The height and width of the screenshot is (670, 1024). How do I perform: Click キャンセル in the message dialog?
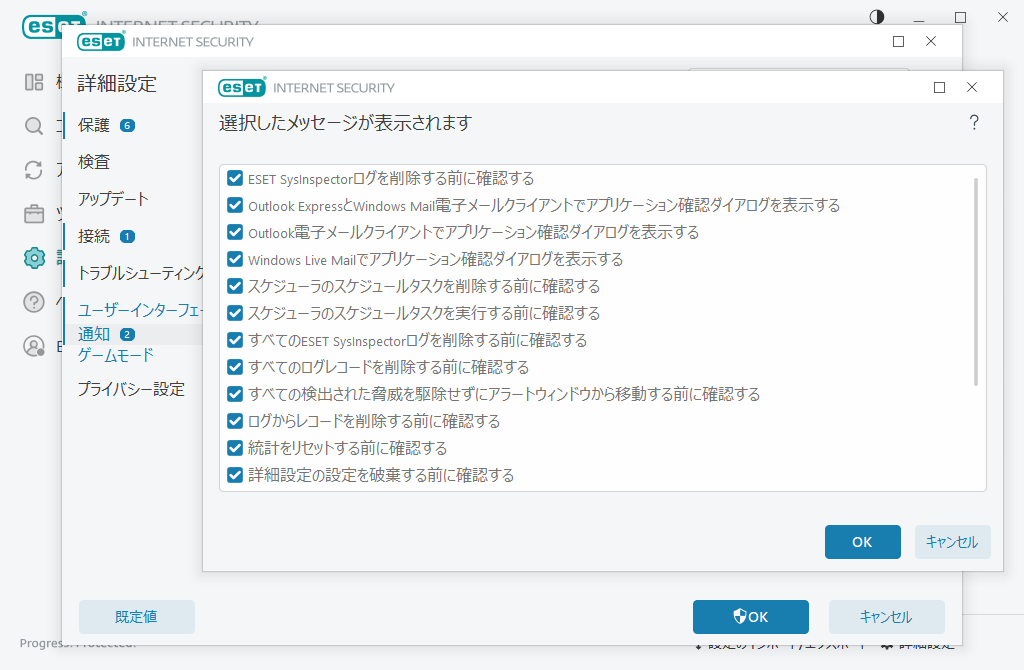point(952,542)
